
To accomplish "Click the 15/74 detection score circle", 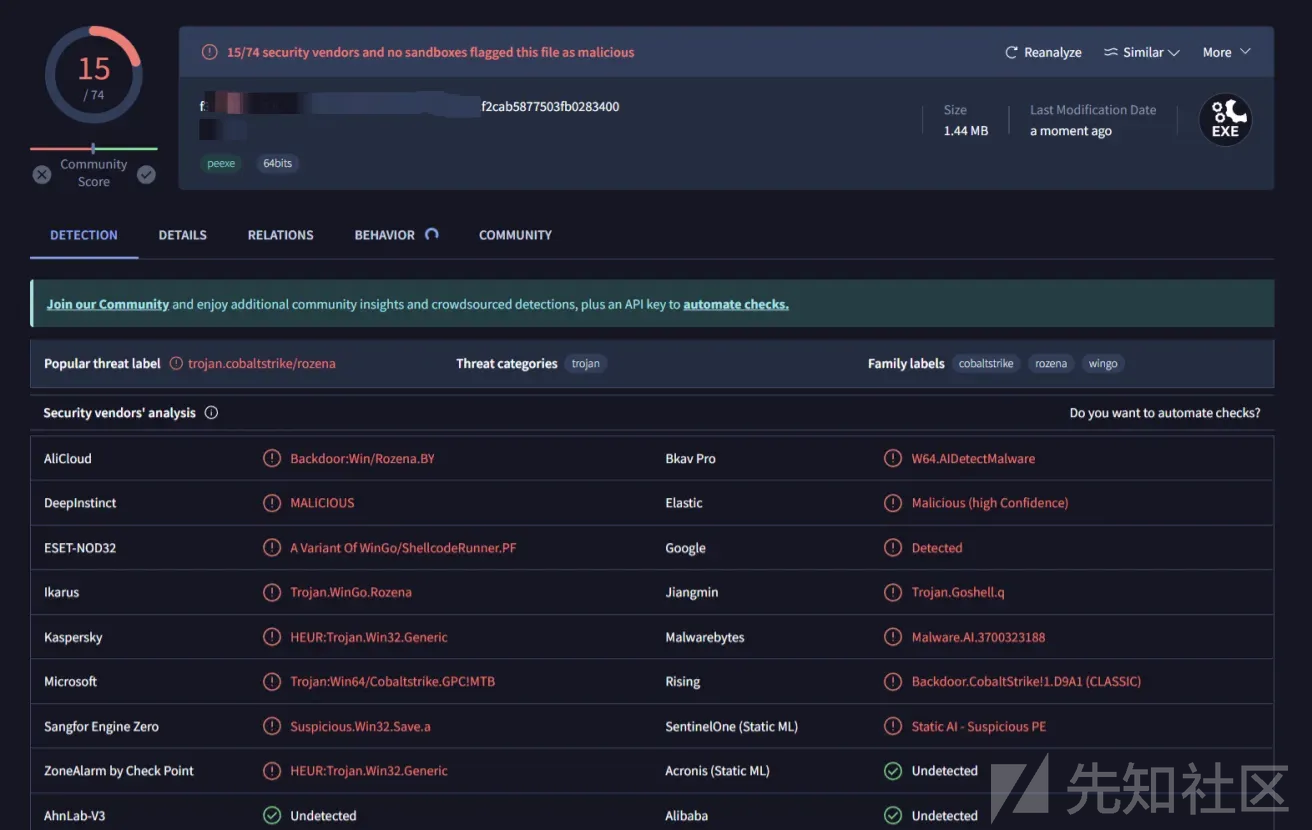I will click(93, 76).
